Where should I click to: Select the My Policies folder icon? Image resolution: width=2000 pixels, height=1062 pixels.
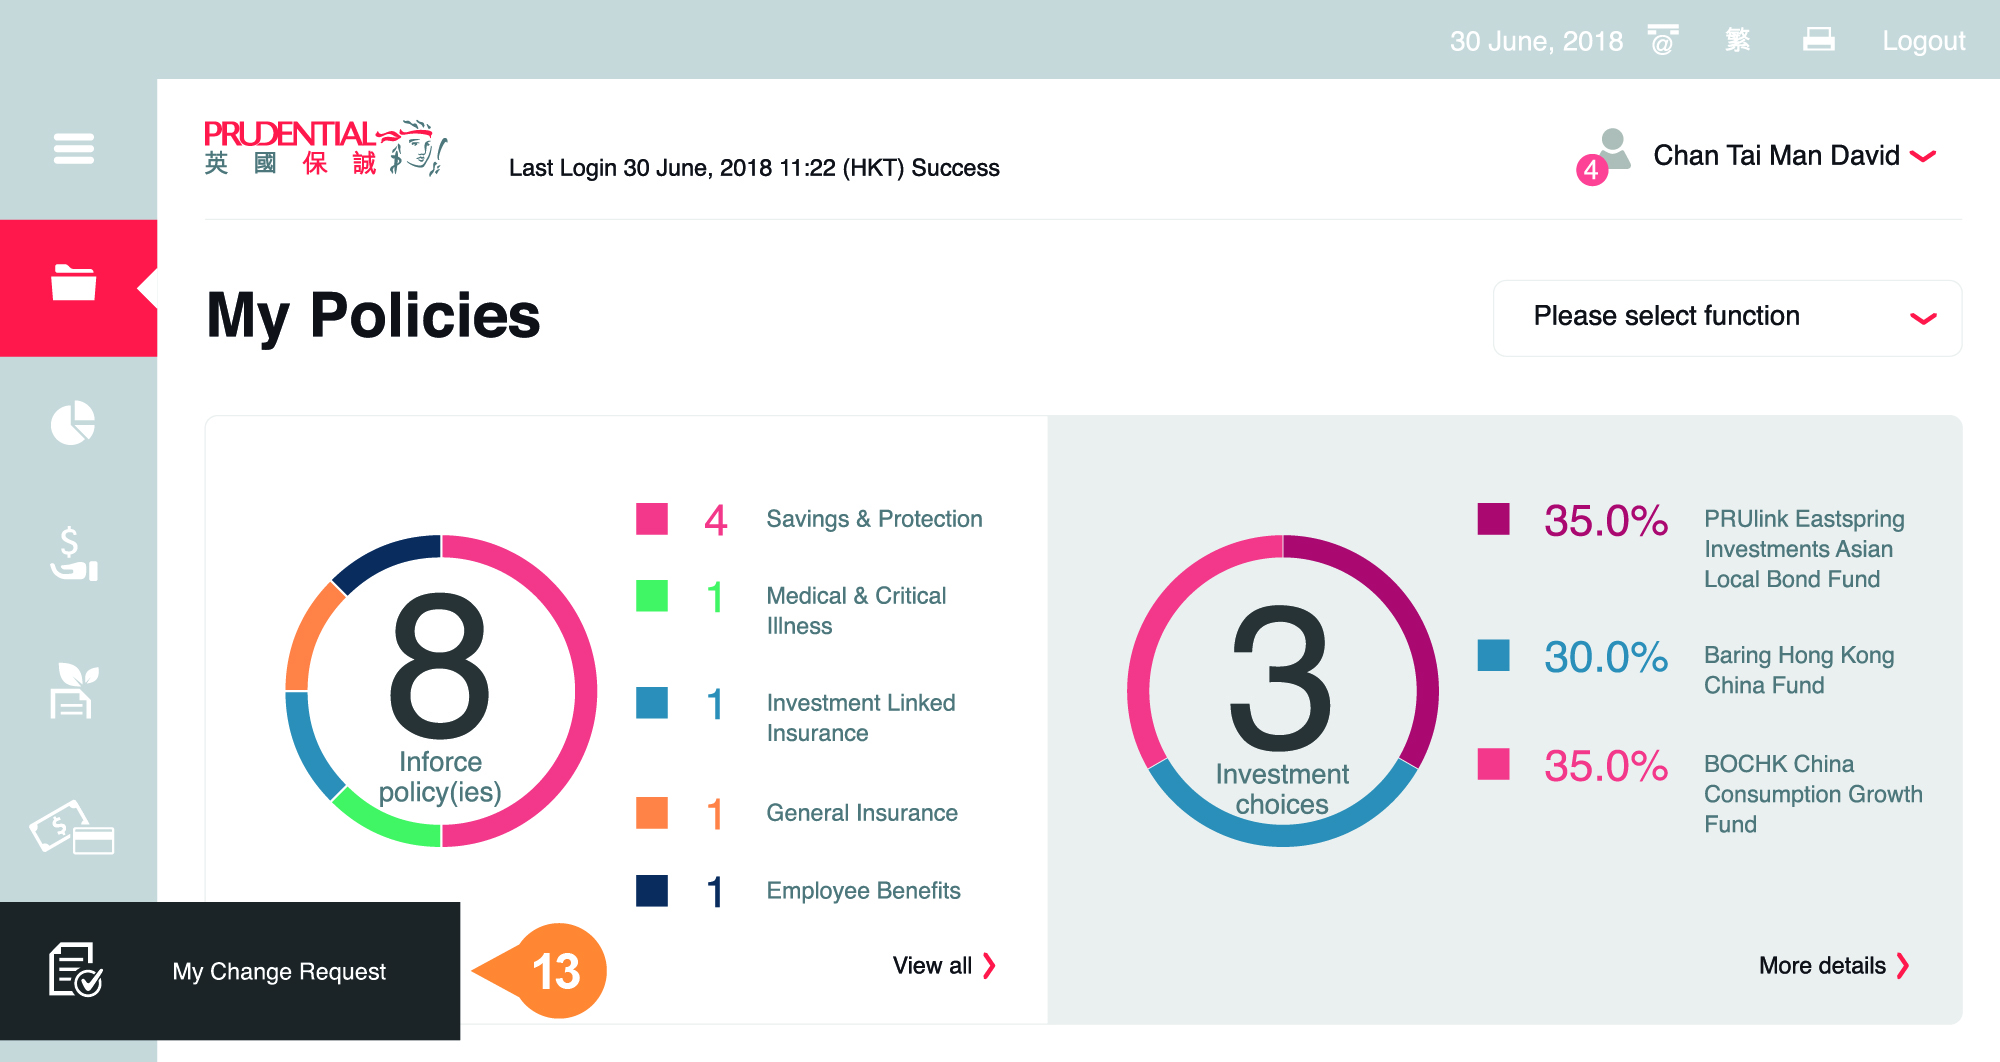[74, 283]
